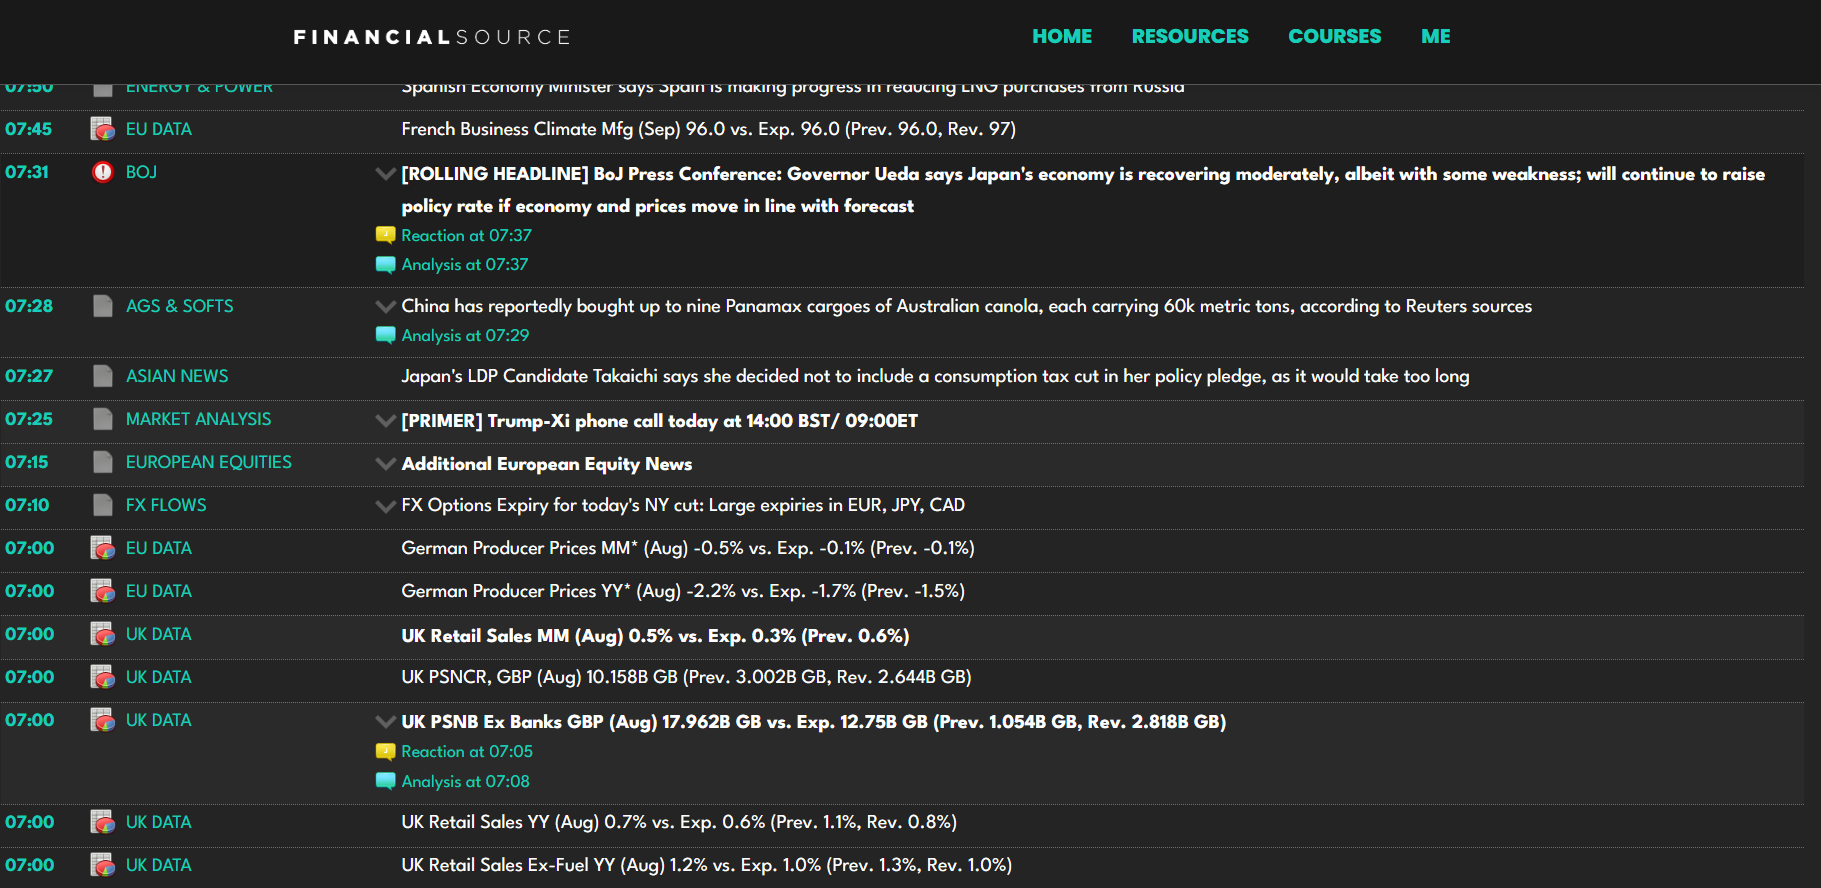Click the FINANCIALSOURCE logo

pyautogui.click(x=431, y=37)
